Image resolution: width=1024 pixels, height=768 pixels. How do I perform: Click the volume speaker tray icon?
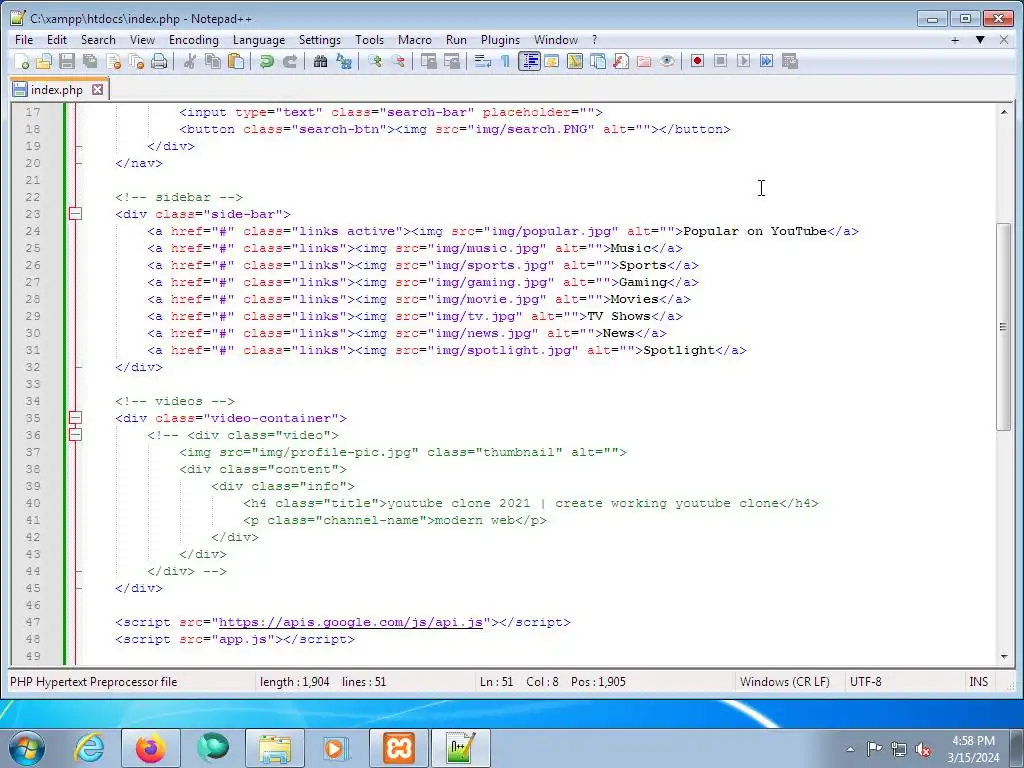(923, 749)
